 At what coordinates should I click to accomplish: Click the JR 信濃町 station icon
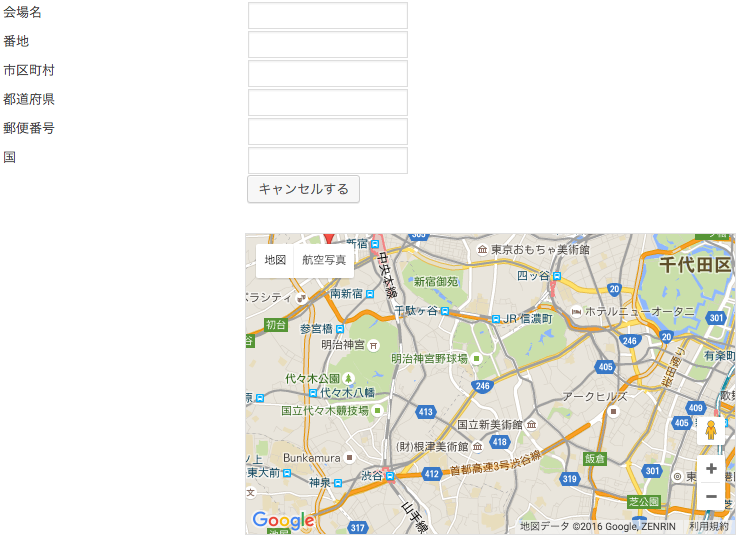pyautogui.click(x=496, y=319)
